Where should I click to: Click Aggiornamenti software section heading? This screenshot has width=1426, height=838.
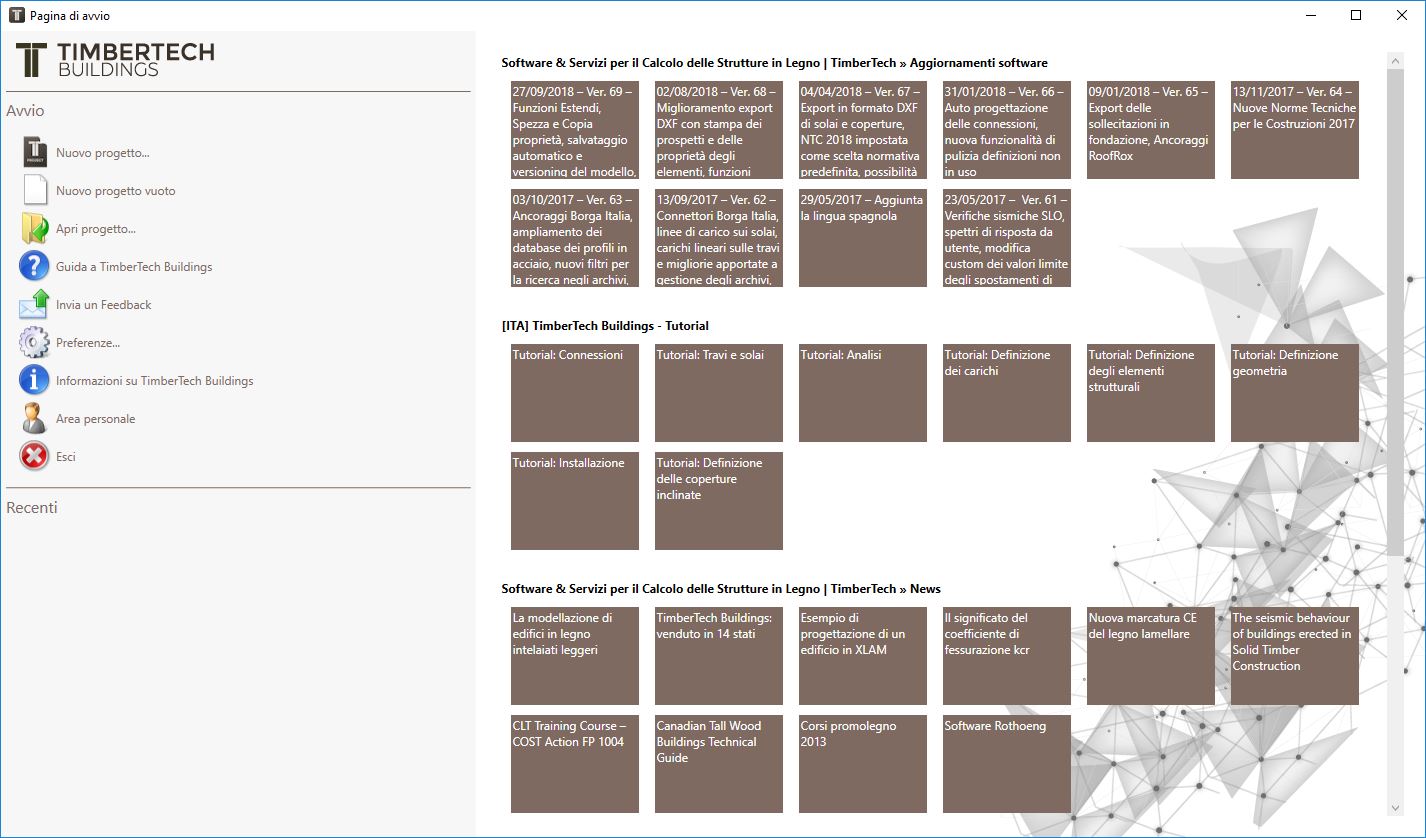click(x=775, y=63)
